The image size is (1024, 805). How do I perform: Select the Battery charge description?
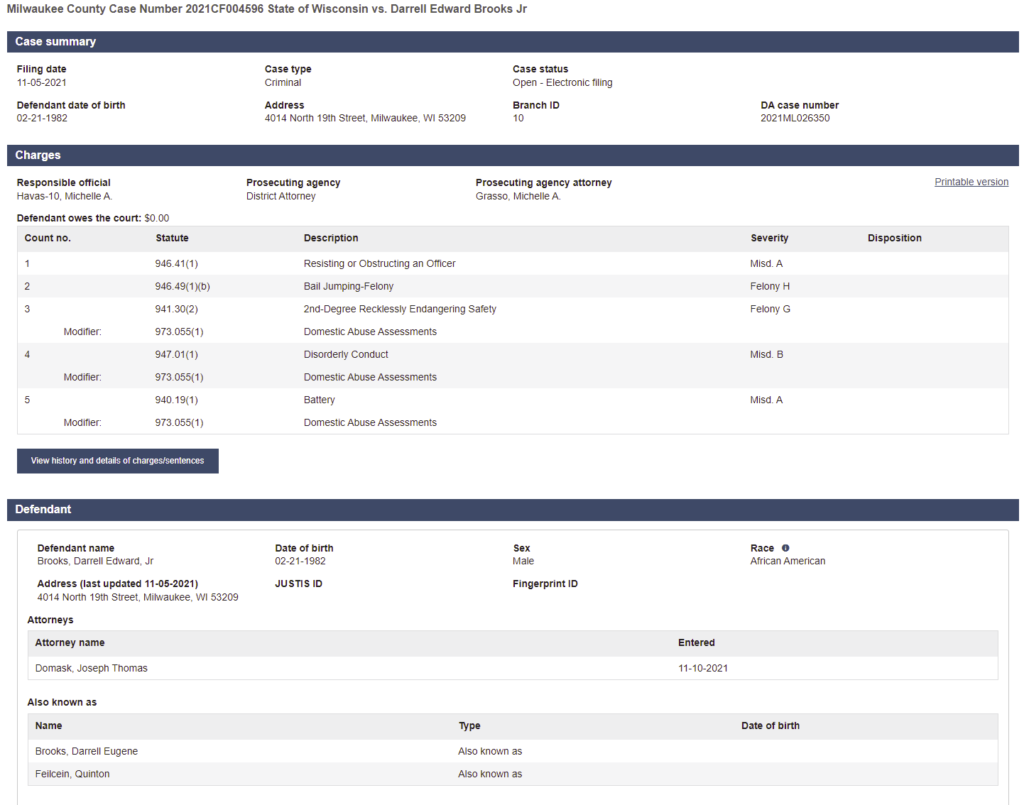coord(319,400)
